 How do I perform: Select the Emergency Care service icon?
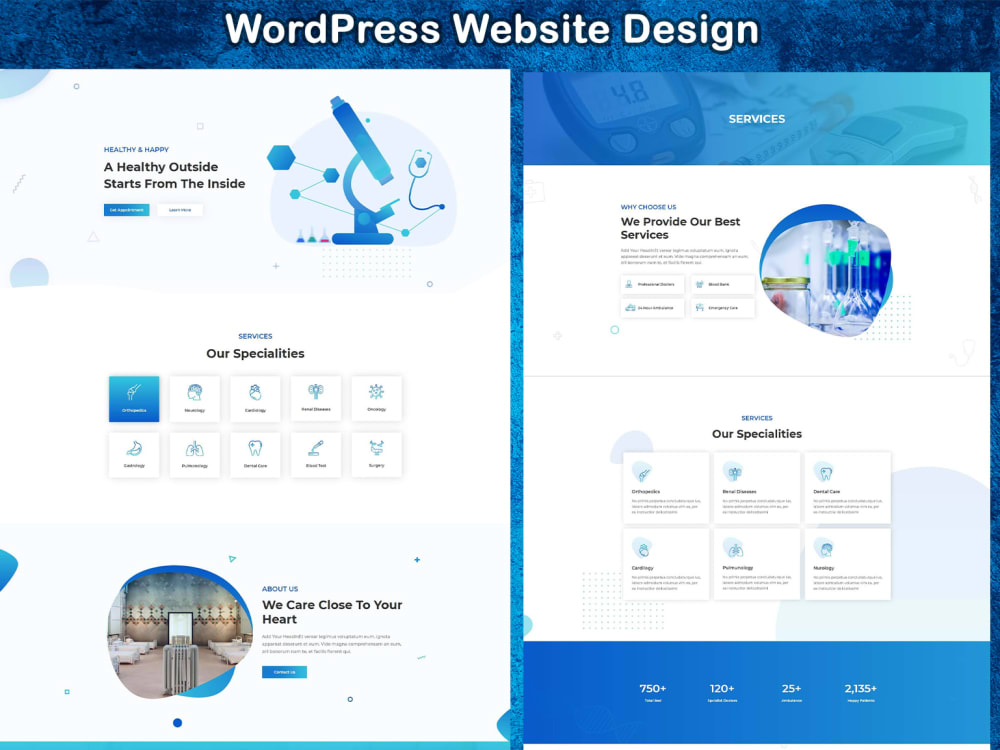pyautogui.click(x=700, y=308)
